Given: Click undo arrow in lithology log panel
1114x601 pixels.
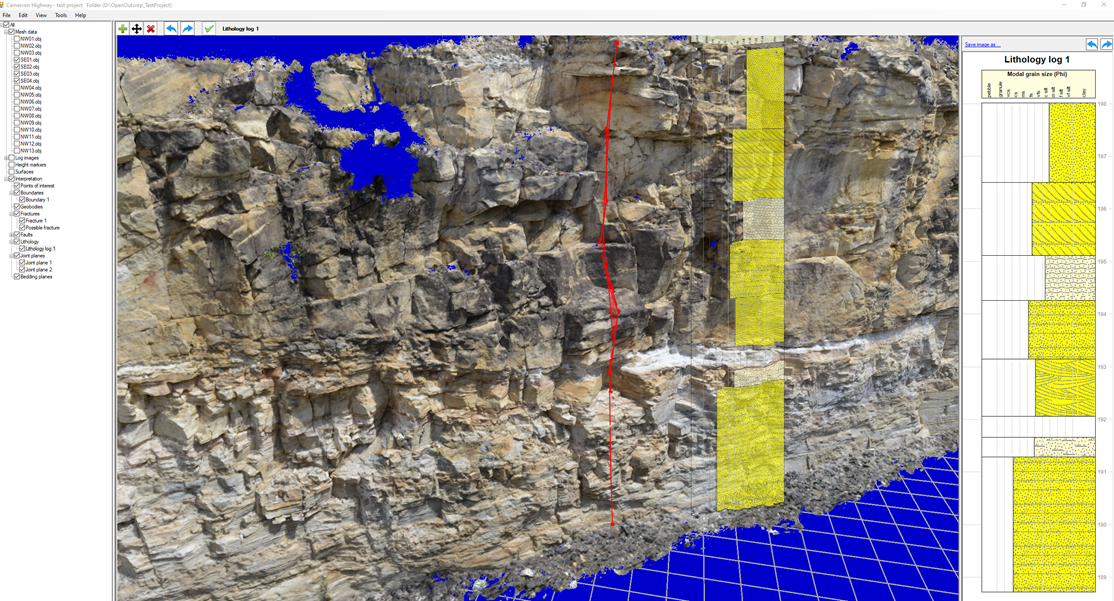Looking at the screenshot, I should [1092, 44].
